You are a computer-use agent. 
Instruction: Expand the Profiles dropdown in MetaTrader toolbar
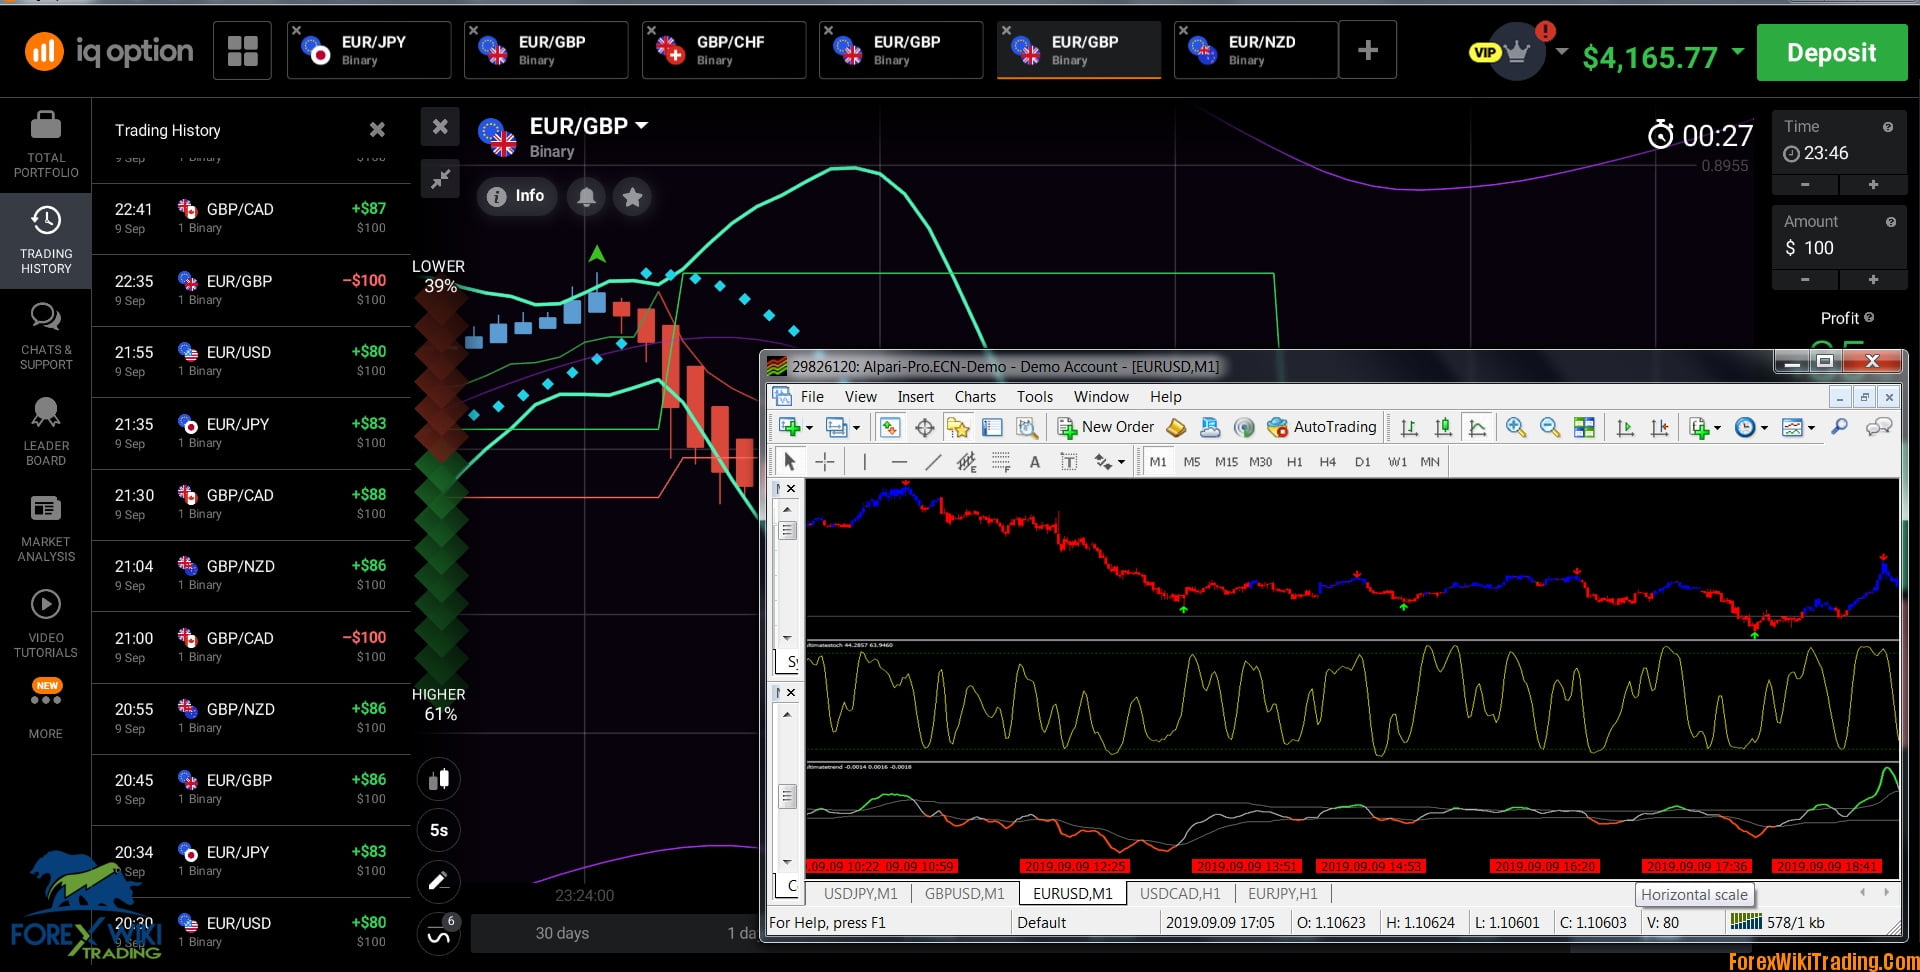pyautogui.click(x=856, y=428)
